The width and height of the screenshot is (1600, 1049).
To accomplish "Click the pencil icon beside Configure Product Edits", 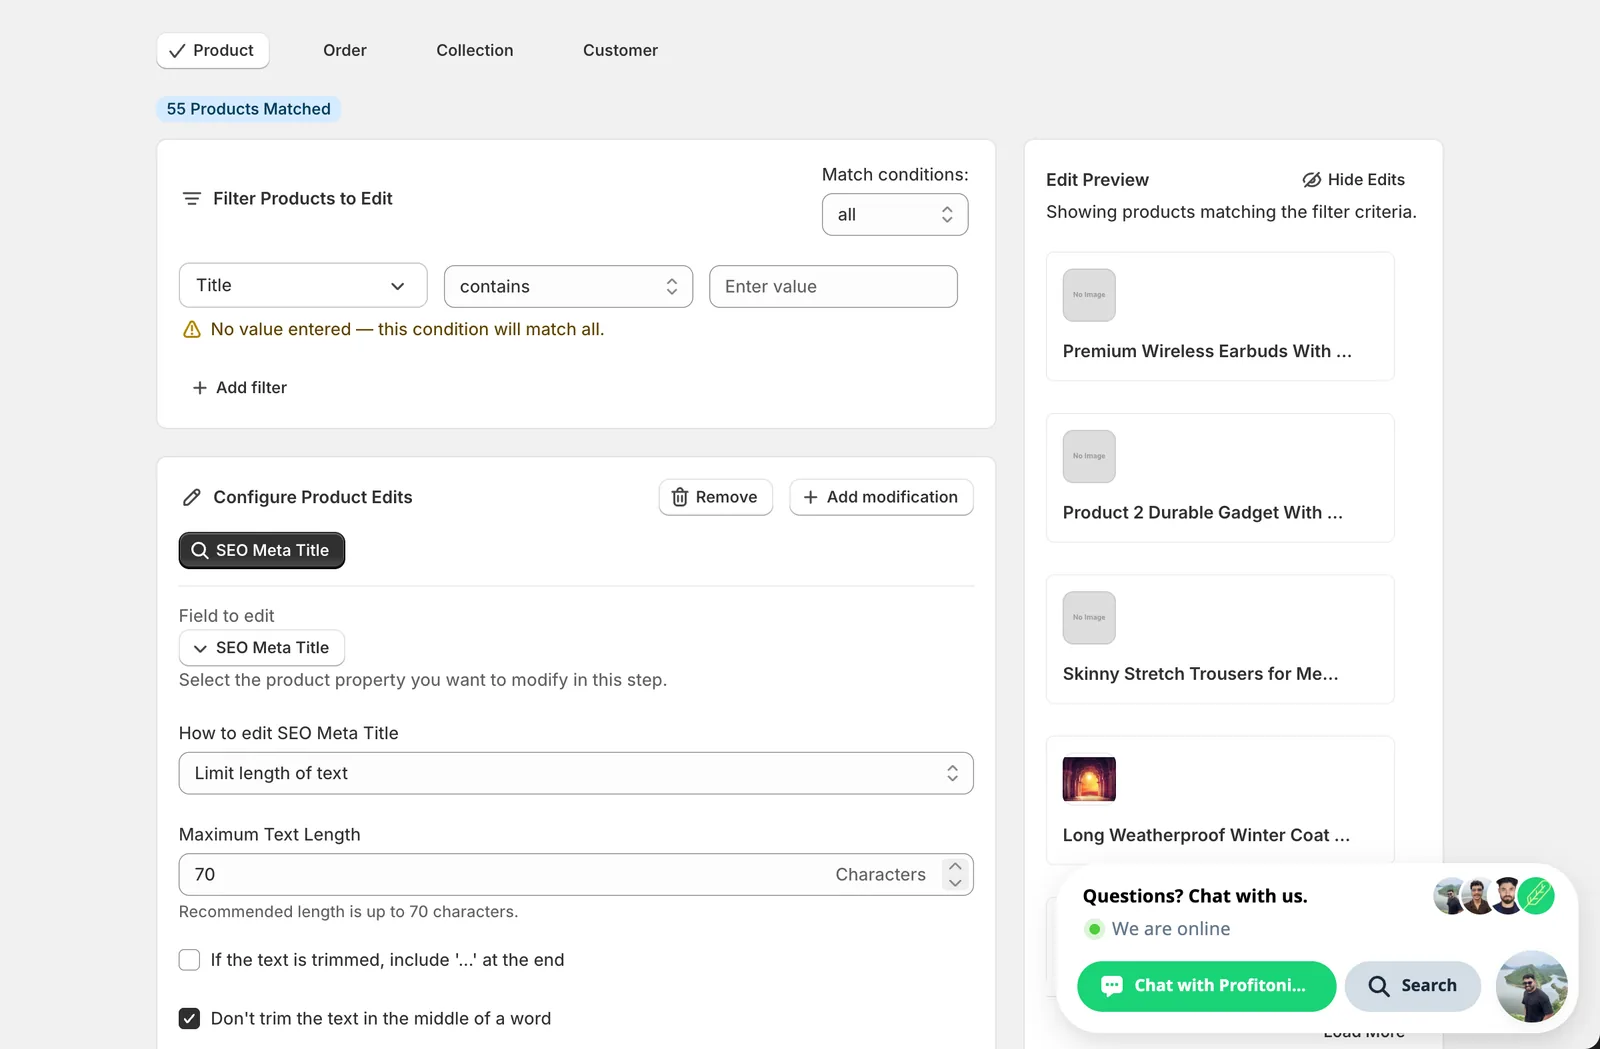I will (192, 498).
